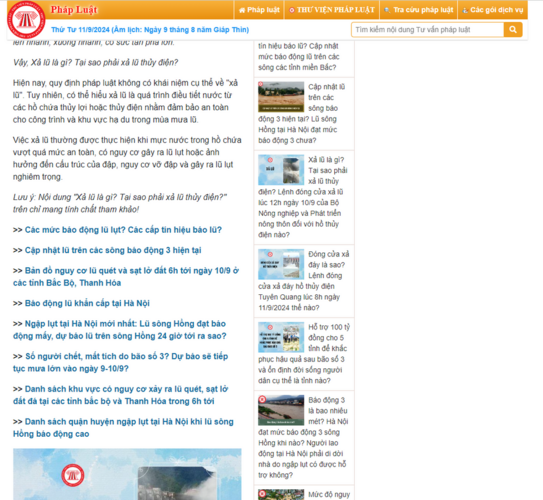Screen dimensions: 543x500
Task: Click the Pháp Luật round logo
Action: coord(26,19)
